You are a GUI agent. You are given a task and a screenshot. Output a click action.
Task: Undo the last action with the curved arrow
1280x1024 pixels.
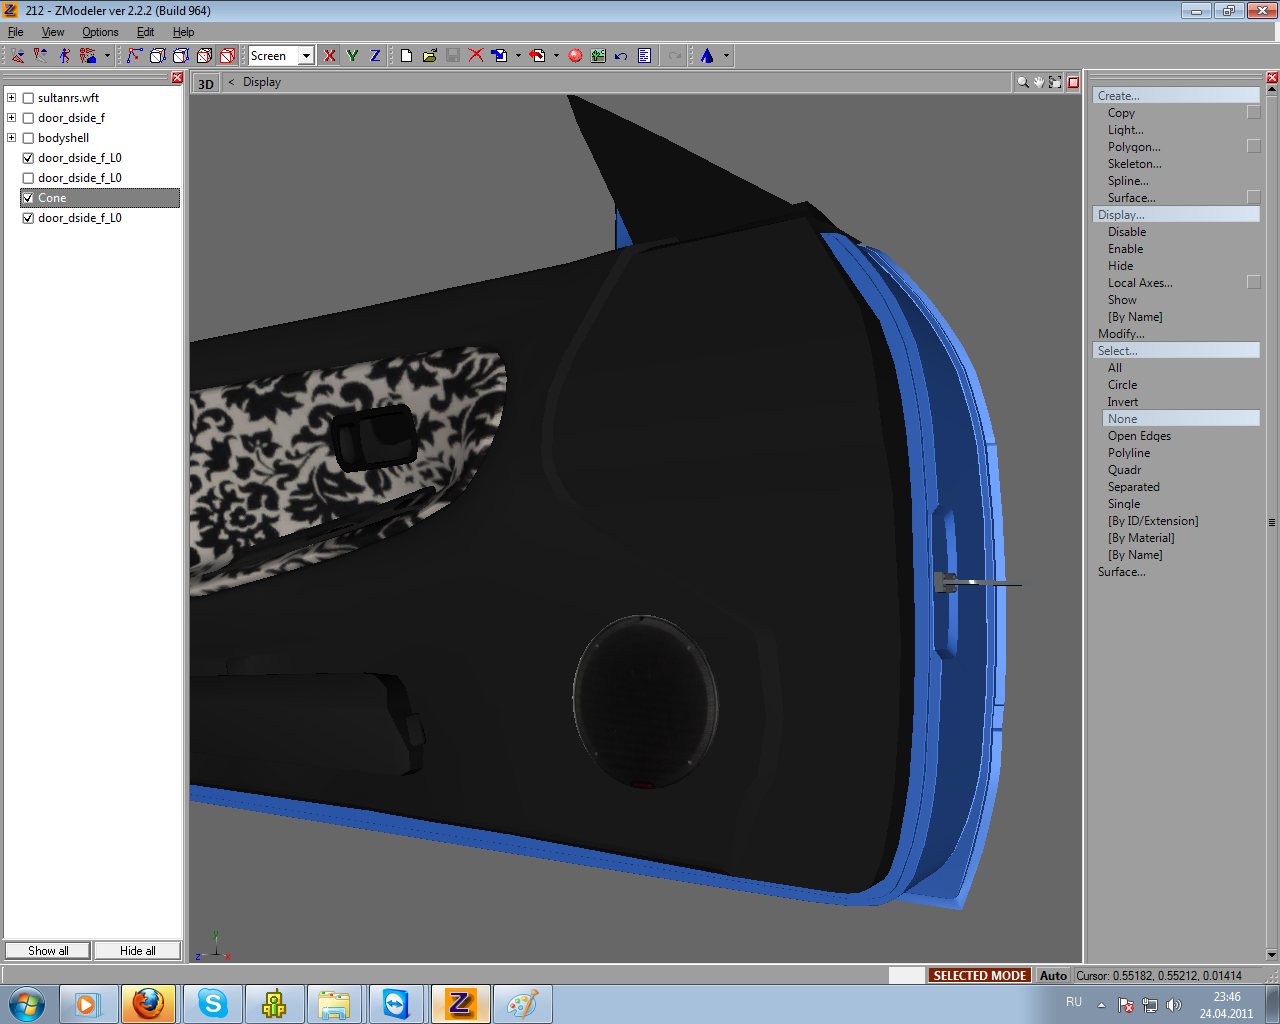point(621,56)
